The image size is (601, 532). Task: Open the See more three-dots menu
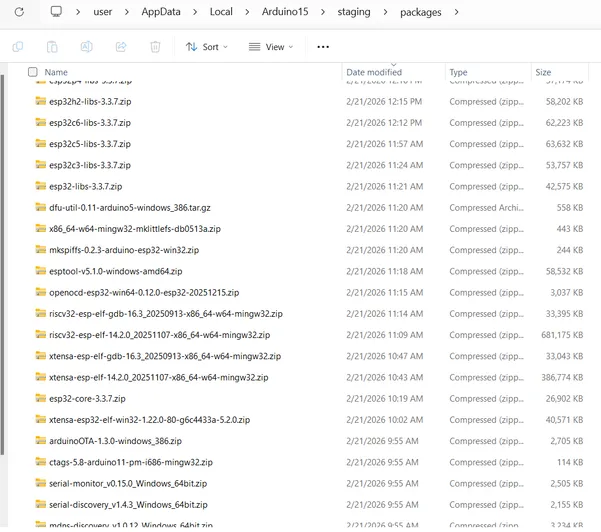323,47
